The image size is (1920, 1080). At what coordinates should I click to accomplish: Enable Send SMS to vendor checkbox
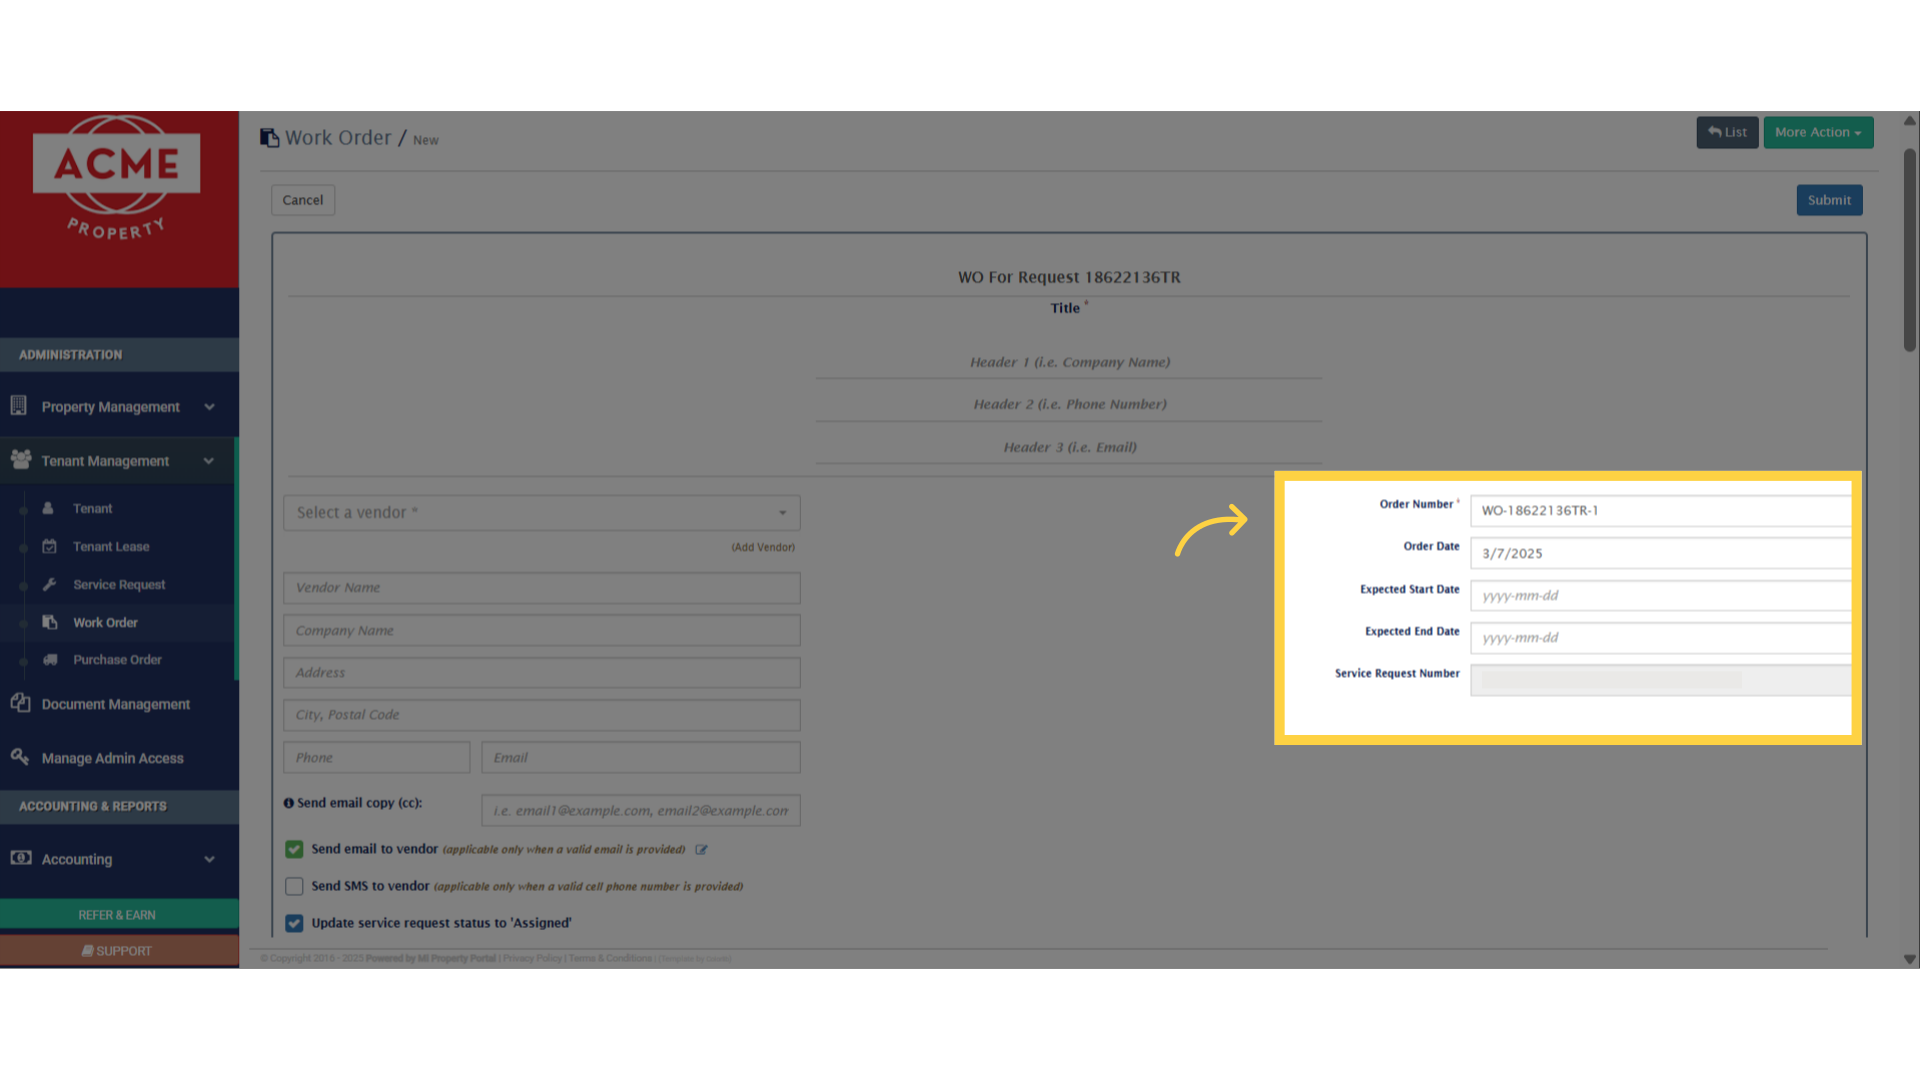point(294,886)
